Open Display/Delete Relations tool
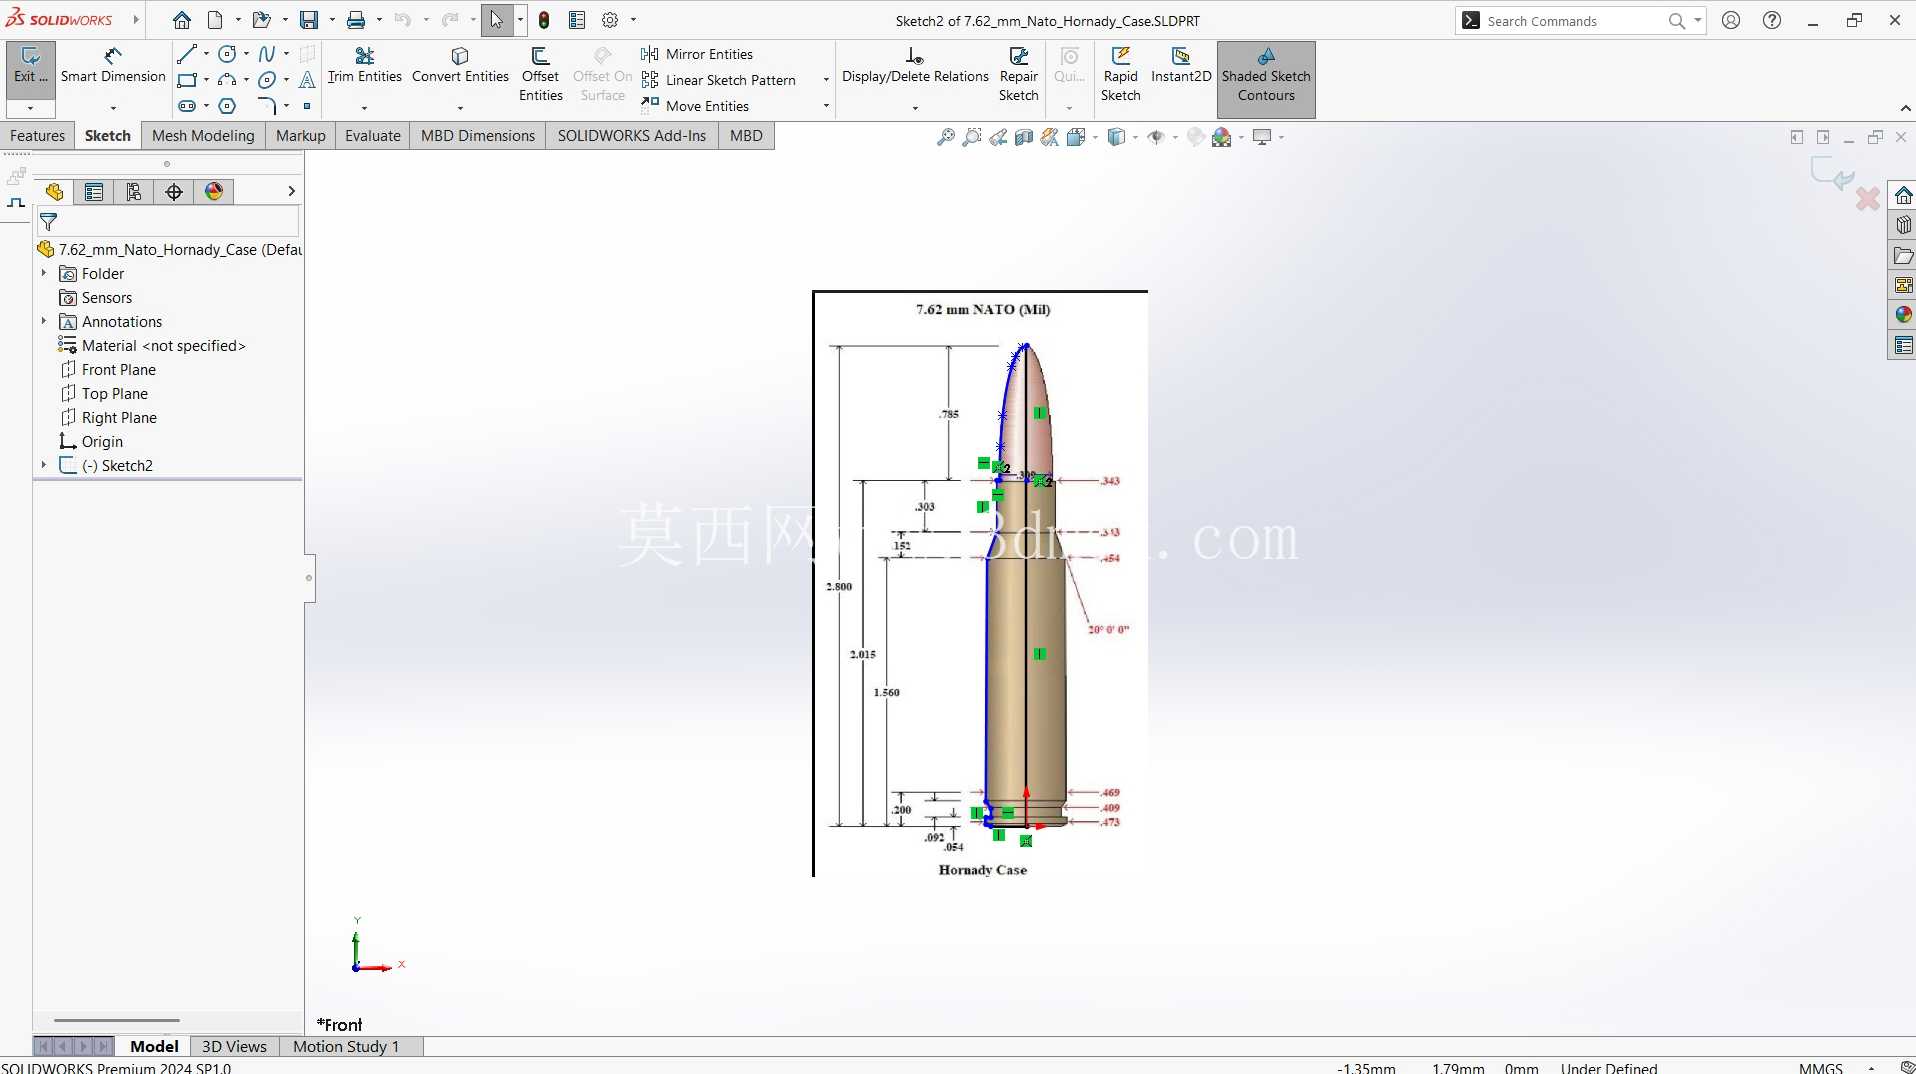 915,66
